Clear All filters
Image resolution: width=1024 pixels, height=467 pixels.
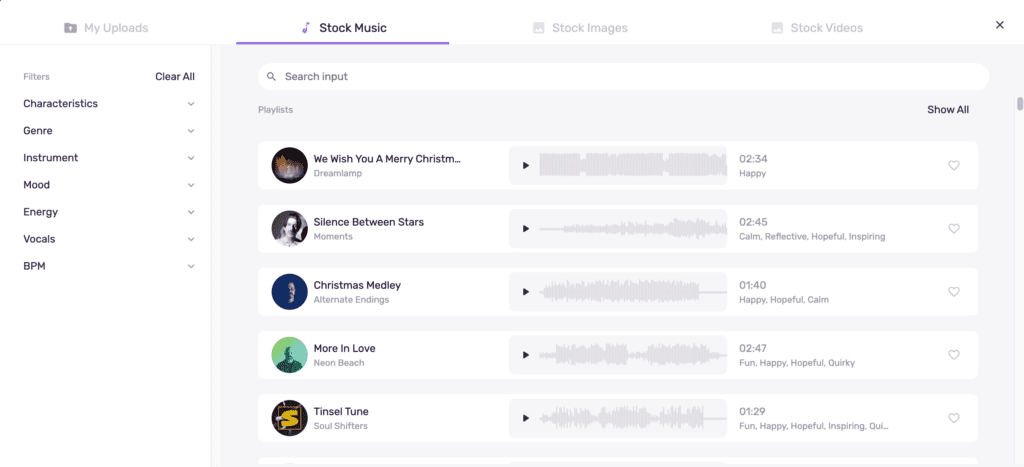coord(175,76)
